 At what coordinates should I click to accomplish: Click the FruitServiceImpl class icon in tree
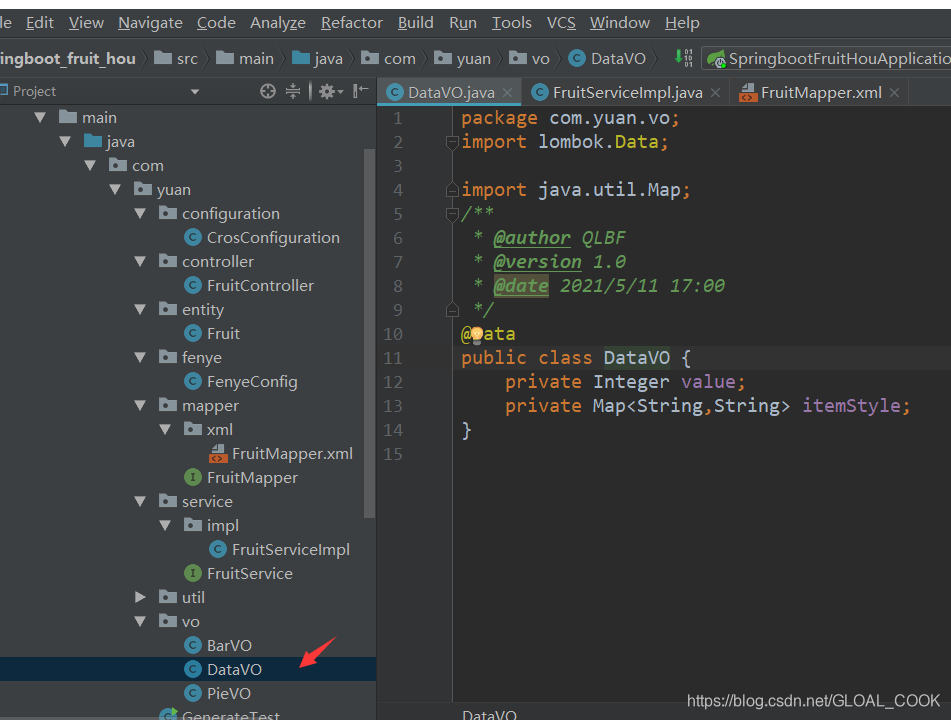pyautogui.click(x=218, y=550)
